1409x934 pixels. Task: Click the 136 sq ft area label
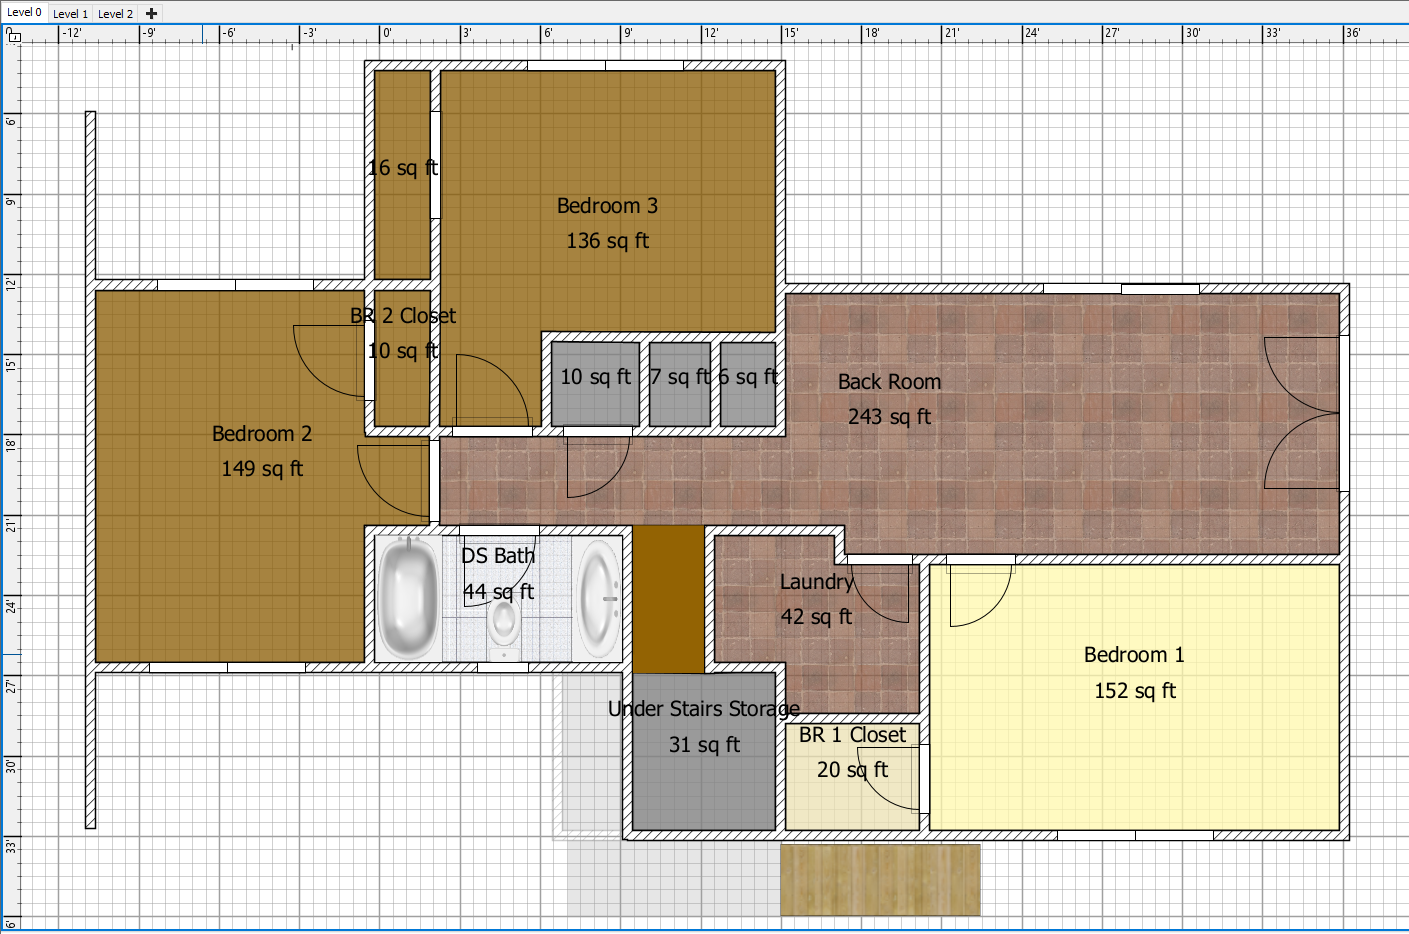[607, 241]
